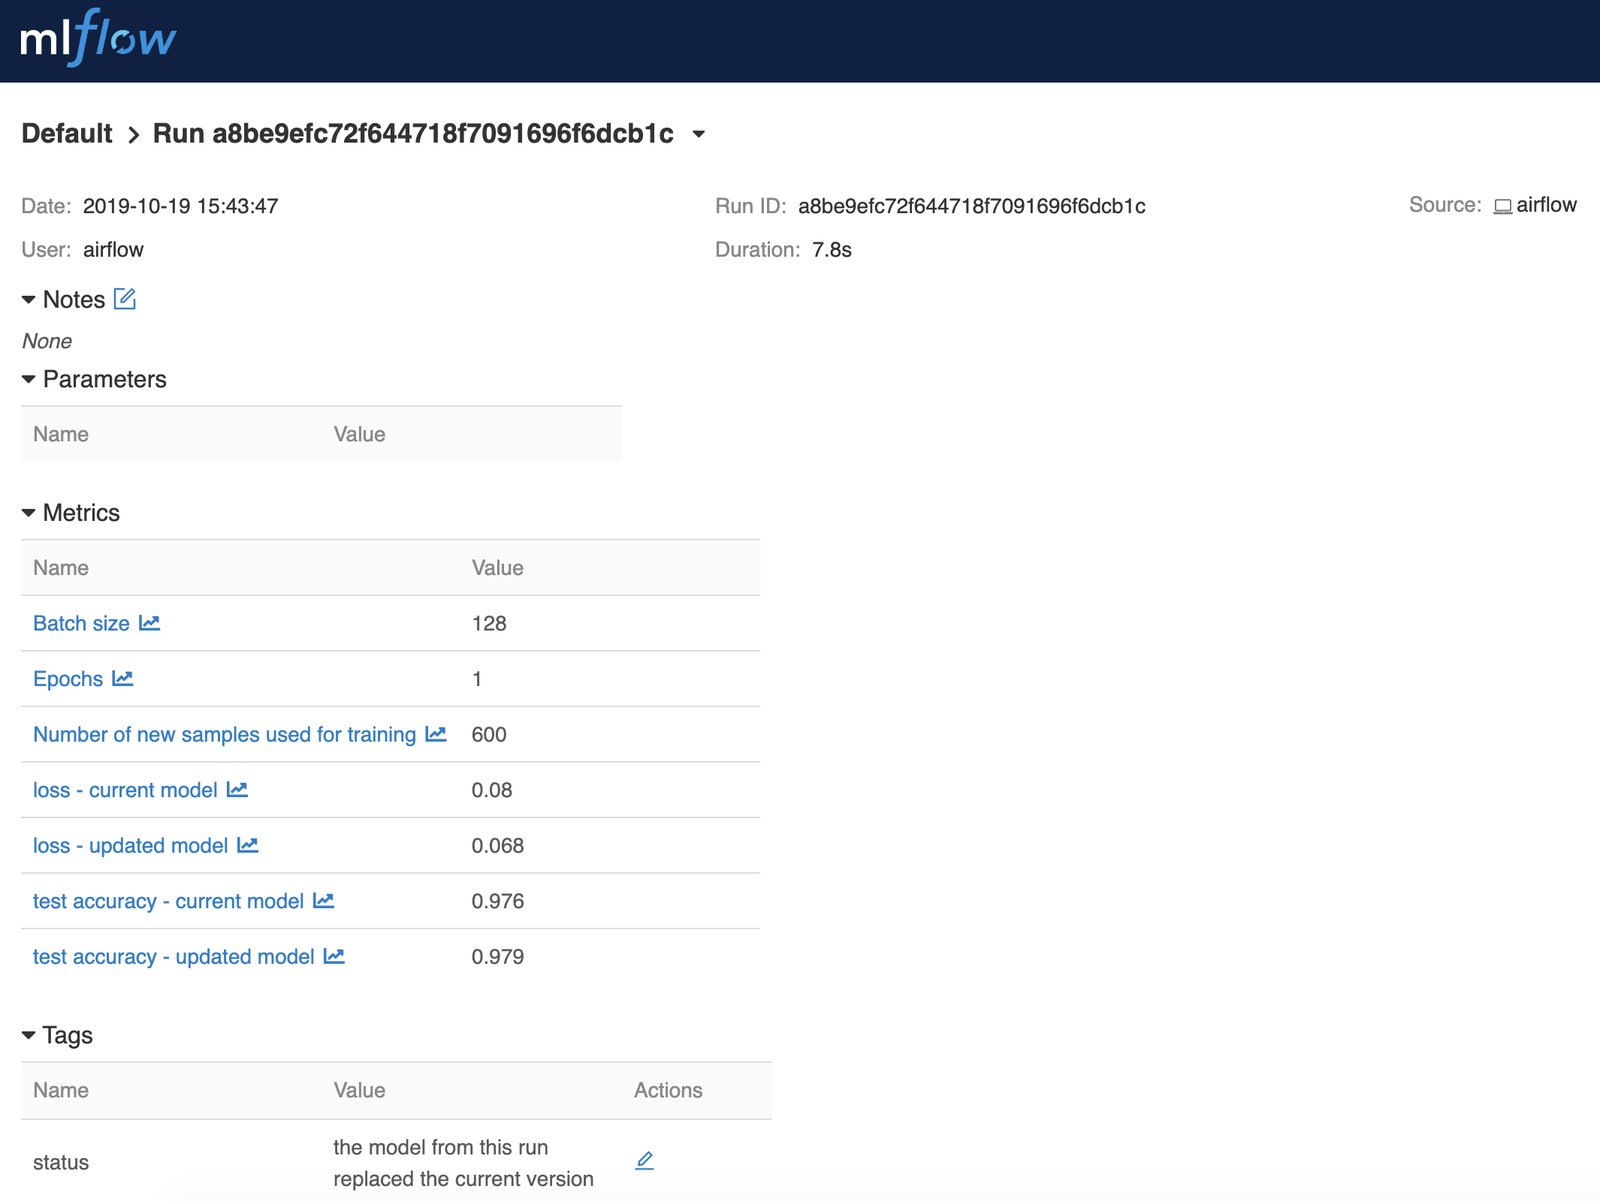This screenshot has width=1600, height=1201.
Task: Click chart icon for test accuracy - current model
Action: [x=324, y=901]
